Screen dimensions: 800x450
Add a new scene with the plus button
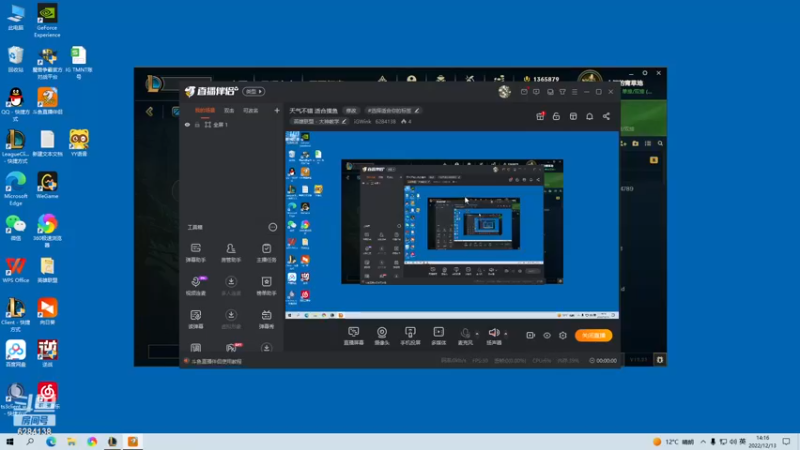pyautogui.click(x=277, y=110)
